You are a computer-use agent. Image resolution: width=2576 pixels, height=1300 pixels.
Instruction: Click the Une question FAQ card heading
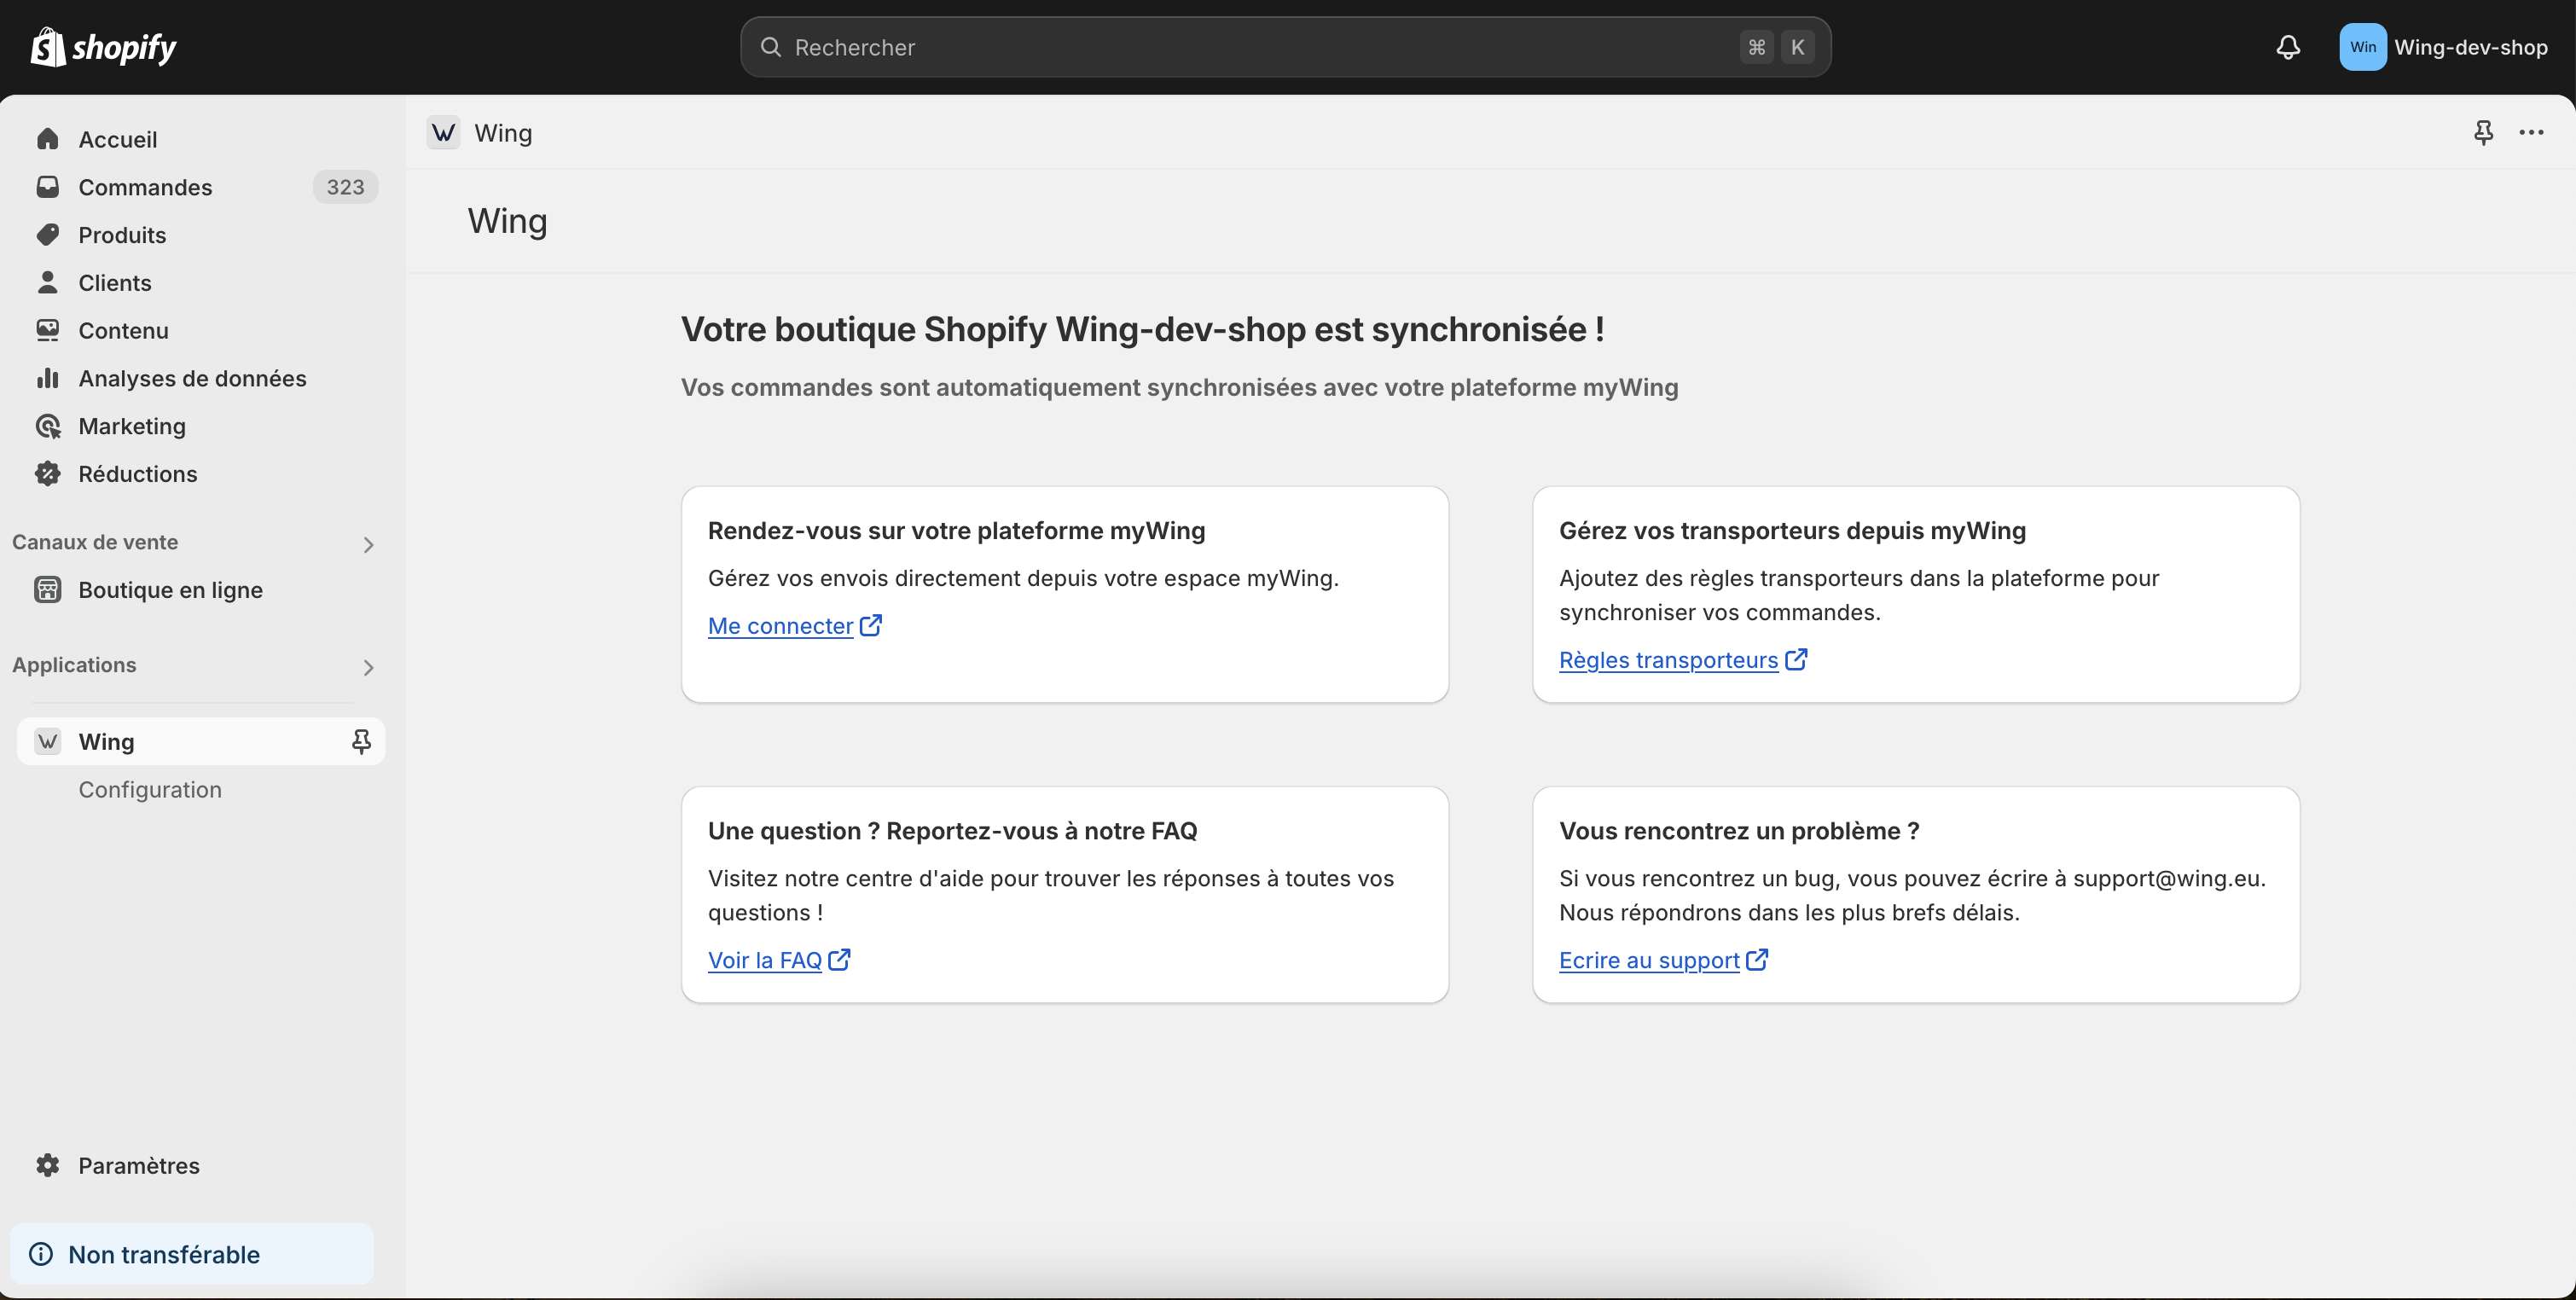[952, 830]
